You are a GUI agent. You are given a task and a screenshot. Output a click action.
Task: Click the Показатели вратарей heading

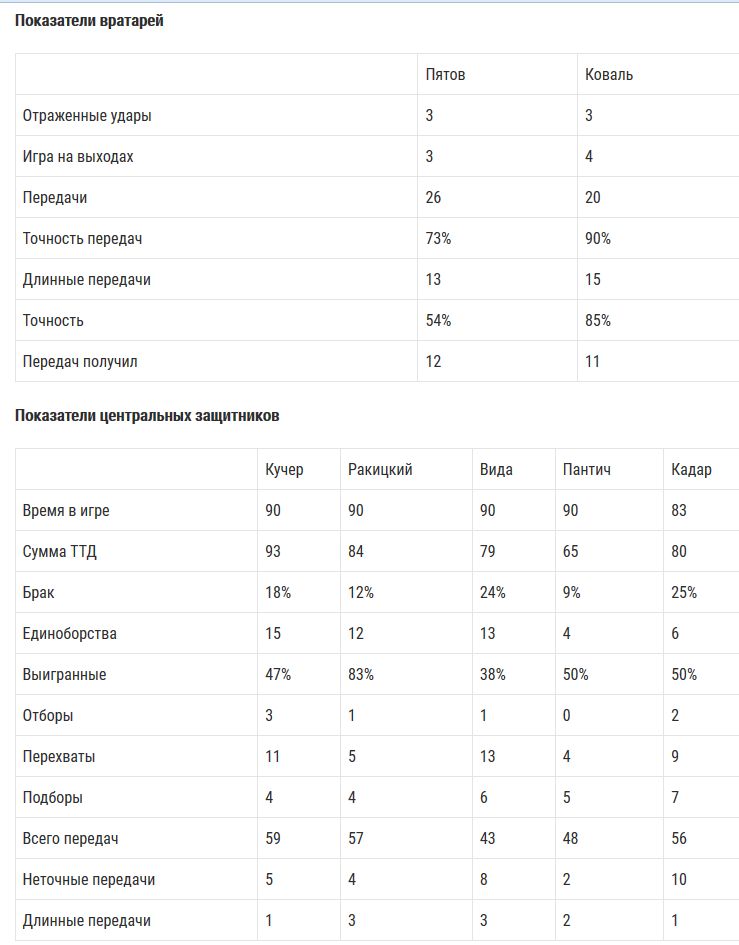tap(89, 21)
